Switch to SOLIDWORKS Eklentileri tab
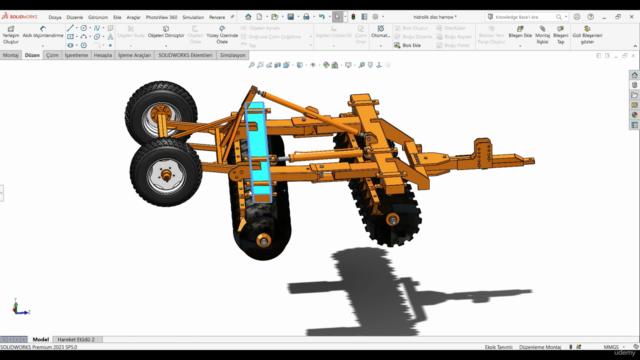The height and width of the screenshot is (360, 640). (x=185, y=55)
